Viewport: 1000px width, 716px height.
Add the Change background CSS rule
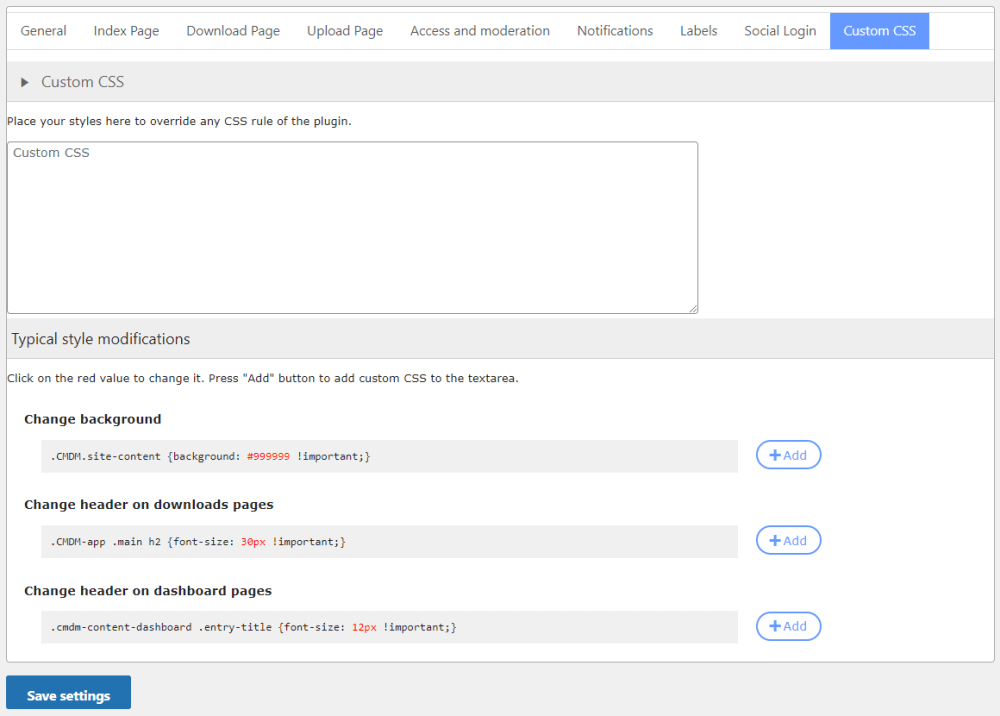(x=788, y=455)
